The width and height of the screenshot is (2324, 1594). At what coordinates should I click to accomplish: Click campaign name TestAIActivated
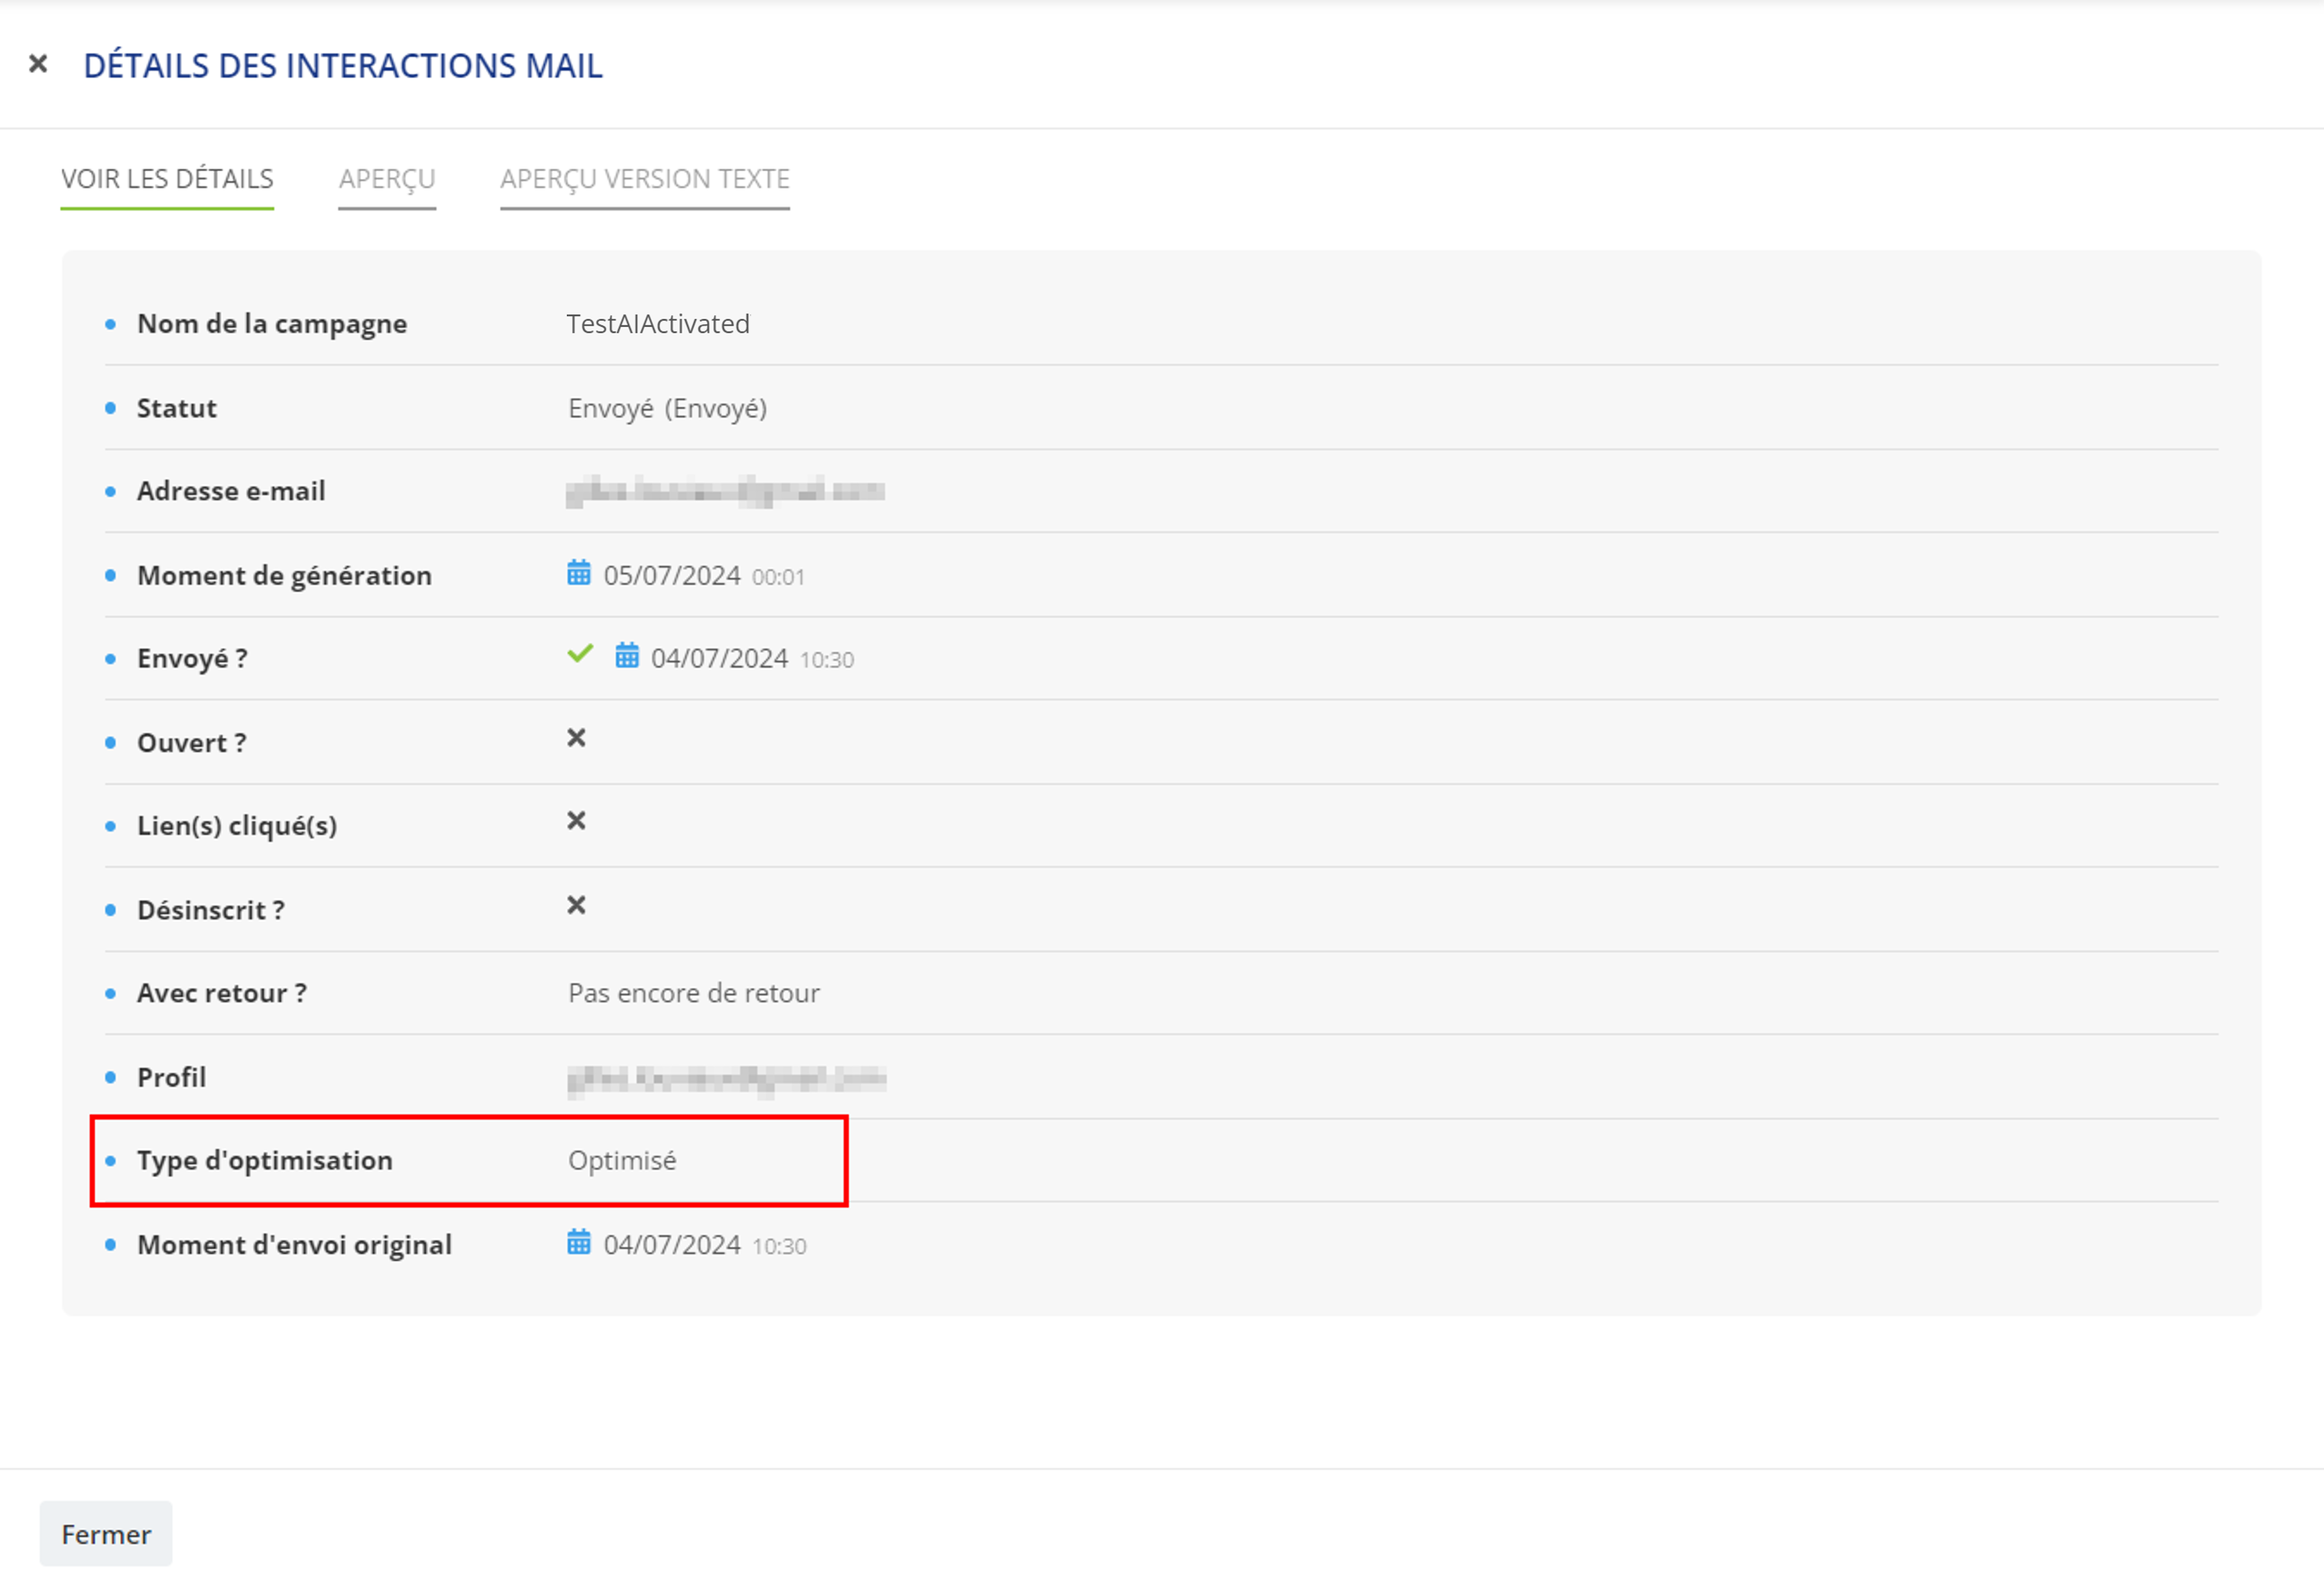(x=658, y=324)
